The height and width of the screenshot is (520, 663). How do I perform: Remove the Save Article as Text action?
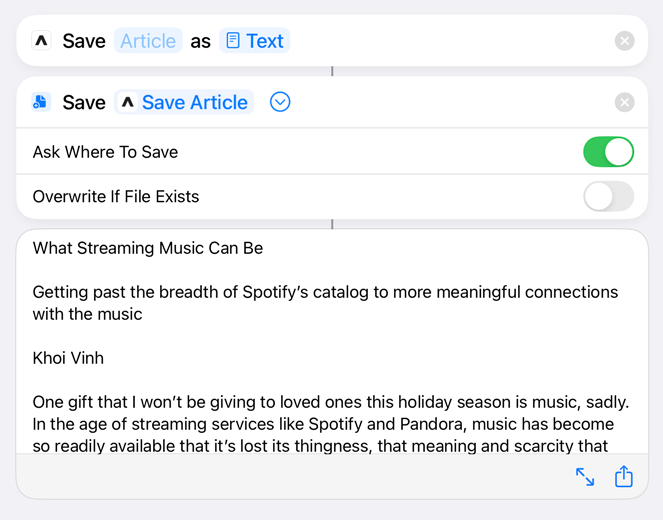625,41
